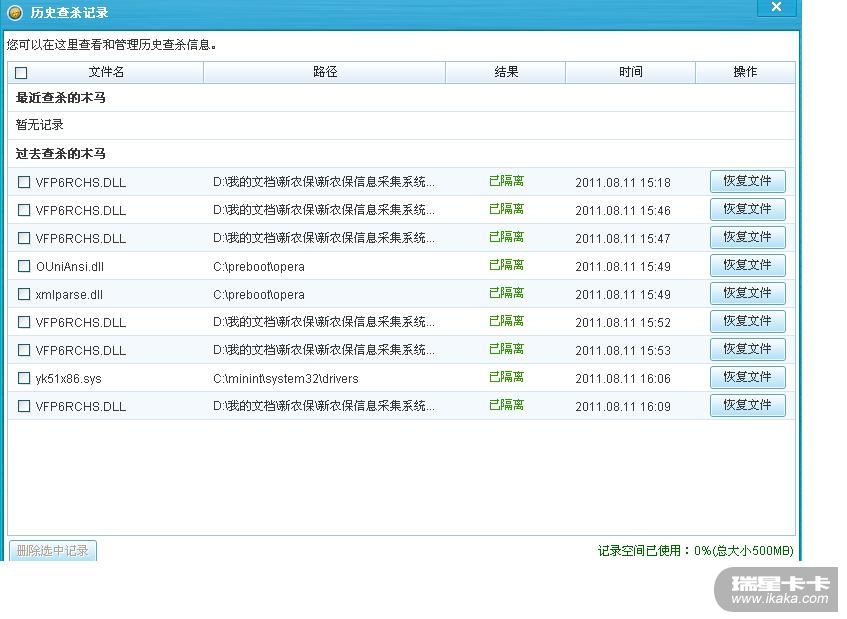Toggle the select-all checkbox in header
The height and width of the screenshot is (619, 847).
[x=22, y=73]
